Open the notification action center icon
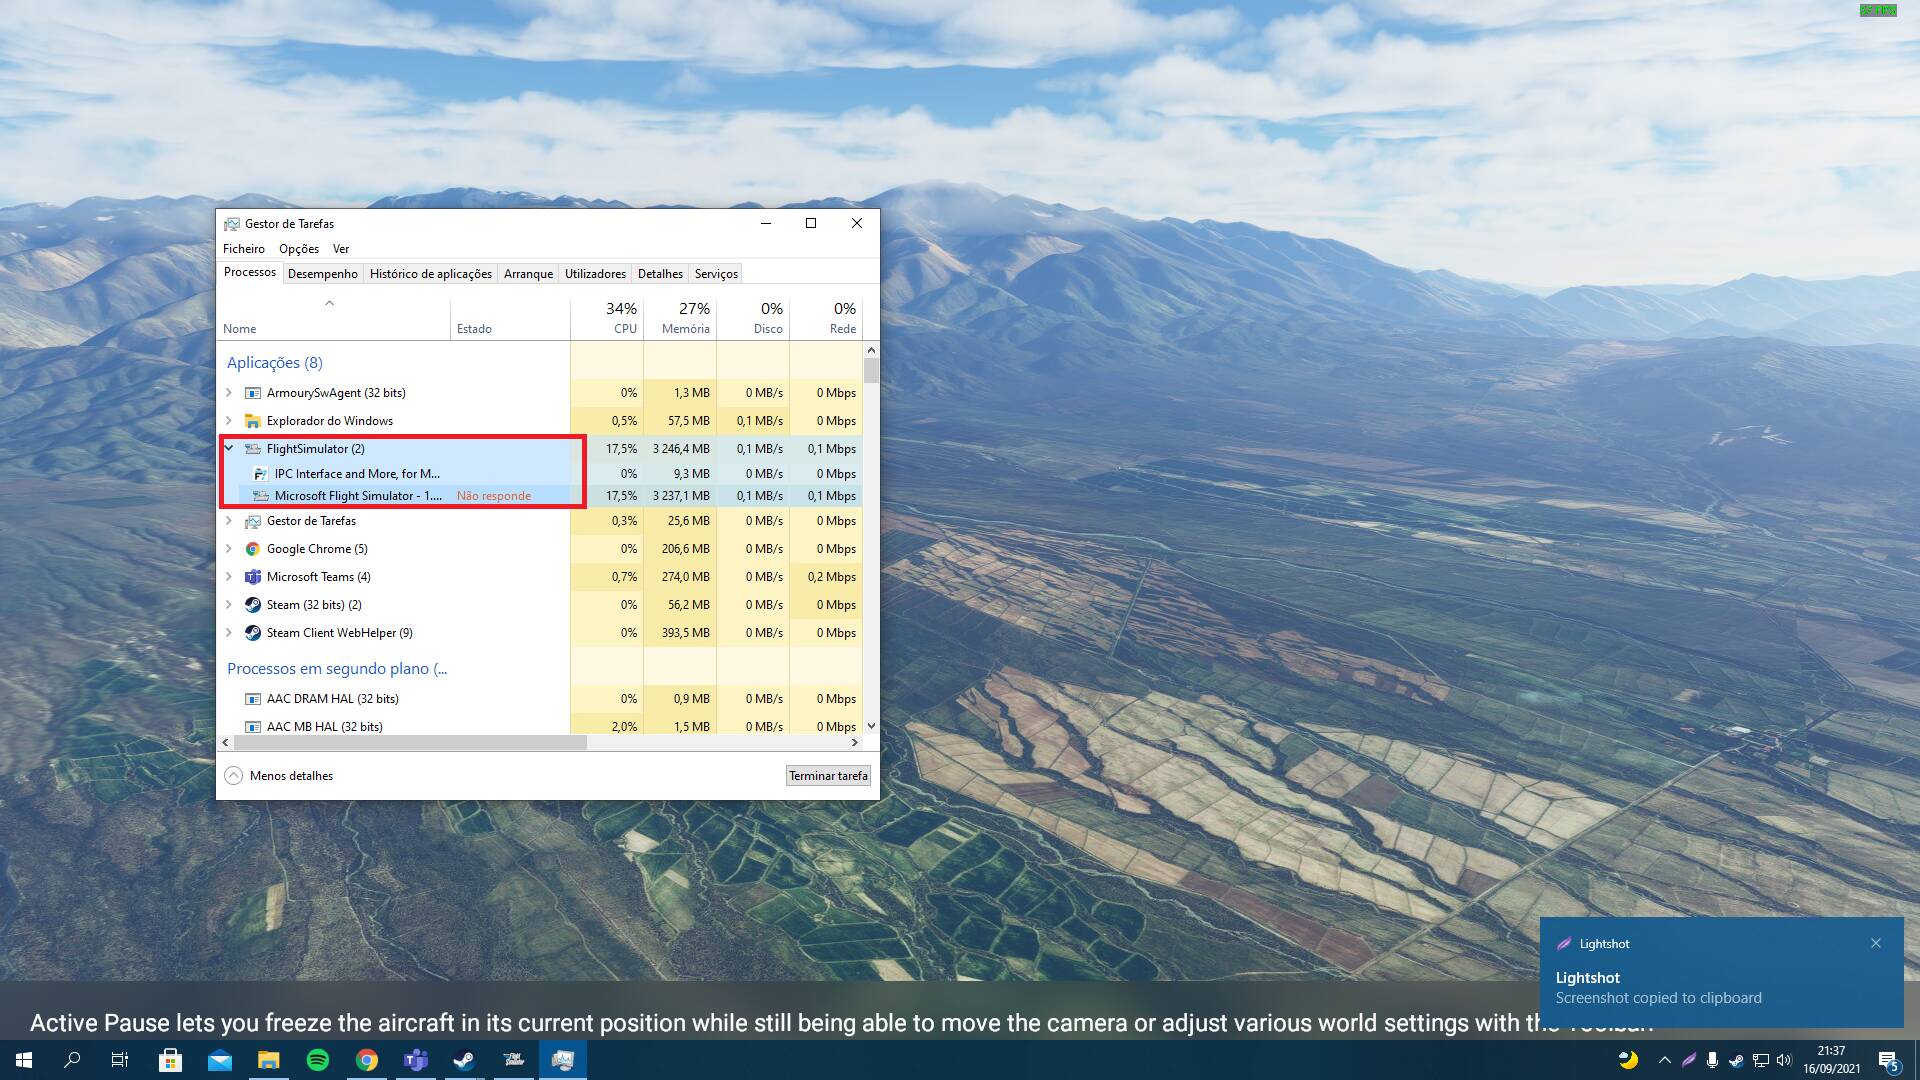 (1888, 1060)
